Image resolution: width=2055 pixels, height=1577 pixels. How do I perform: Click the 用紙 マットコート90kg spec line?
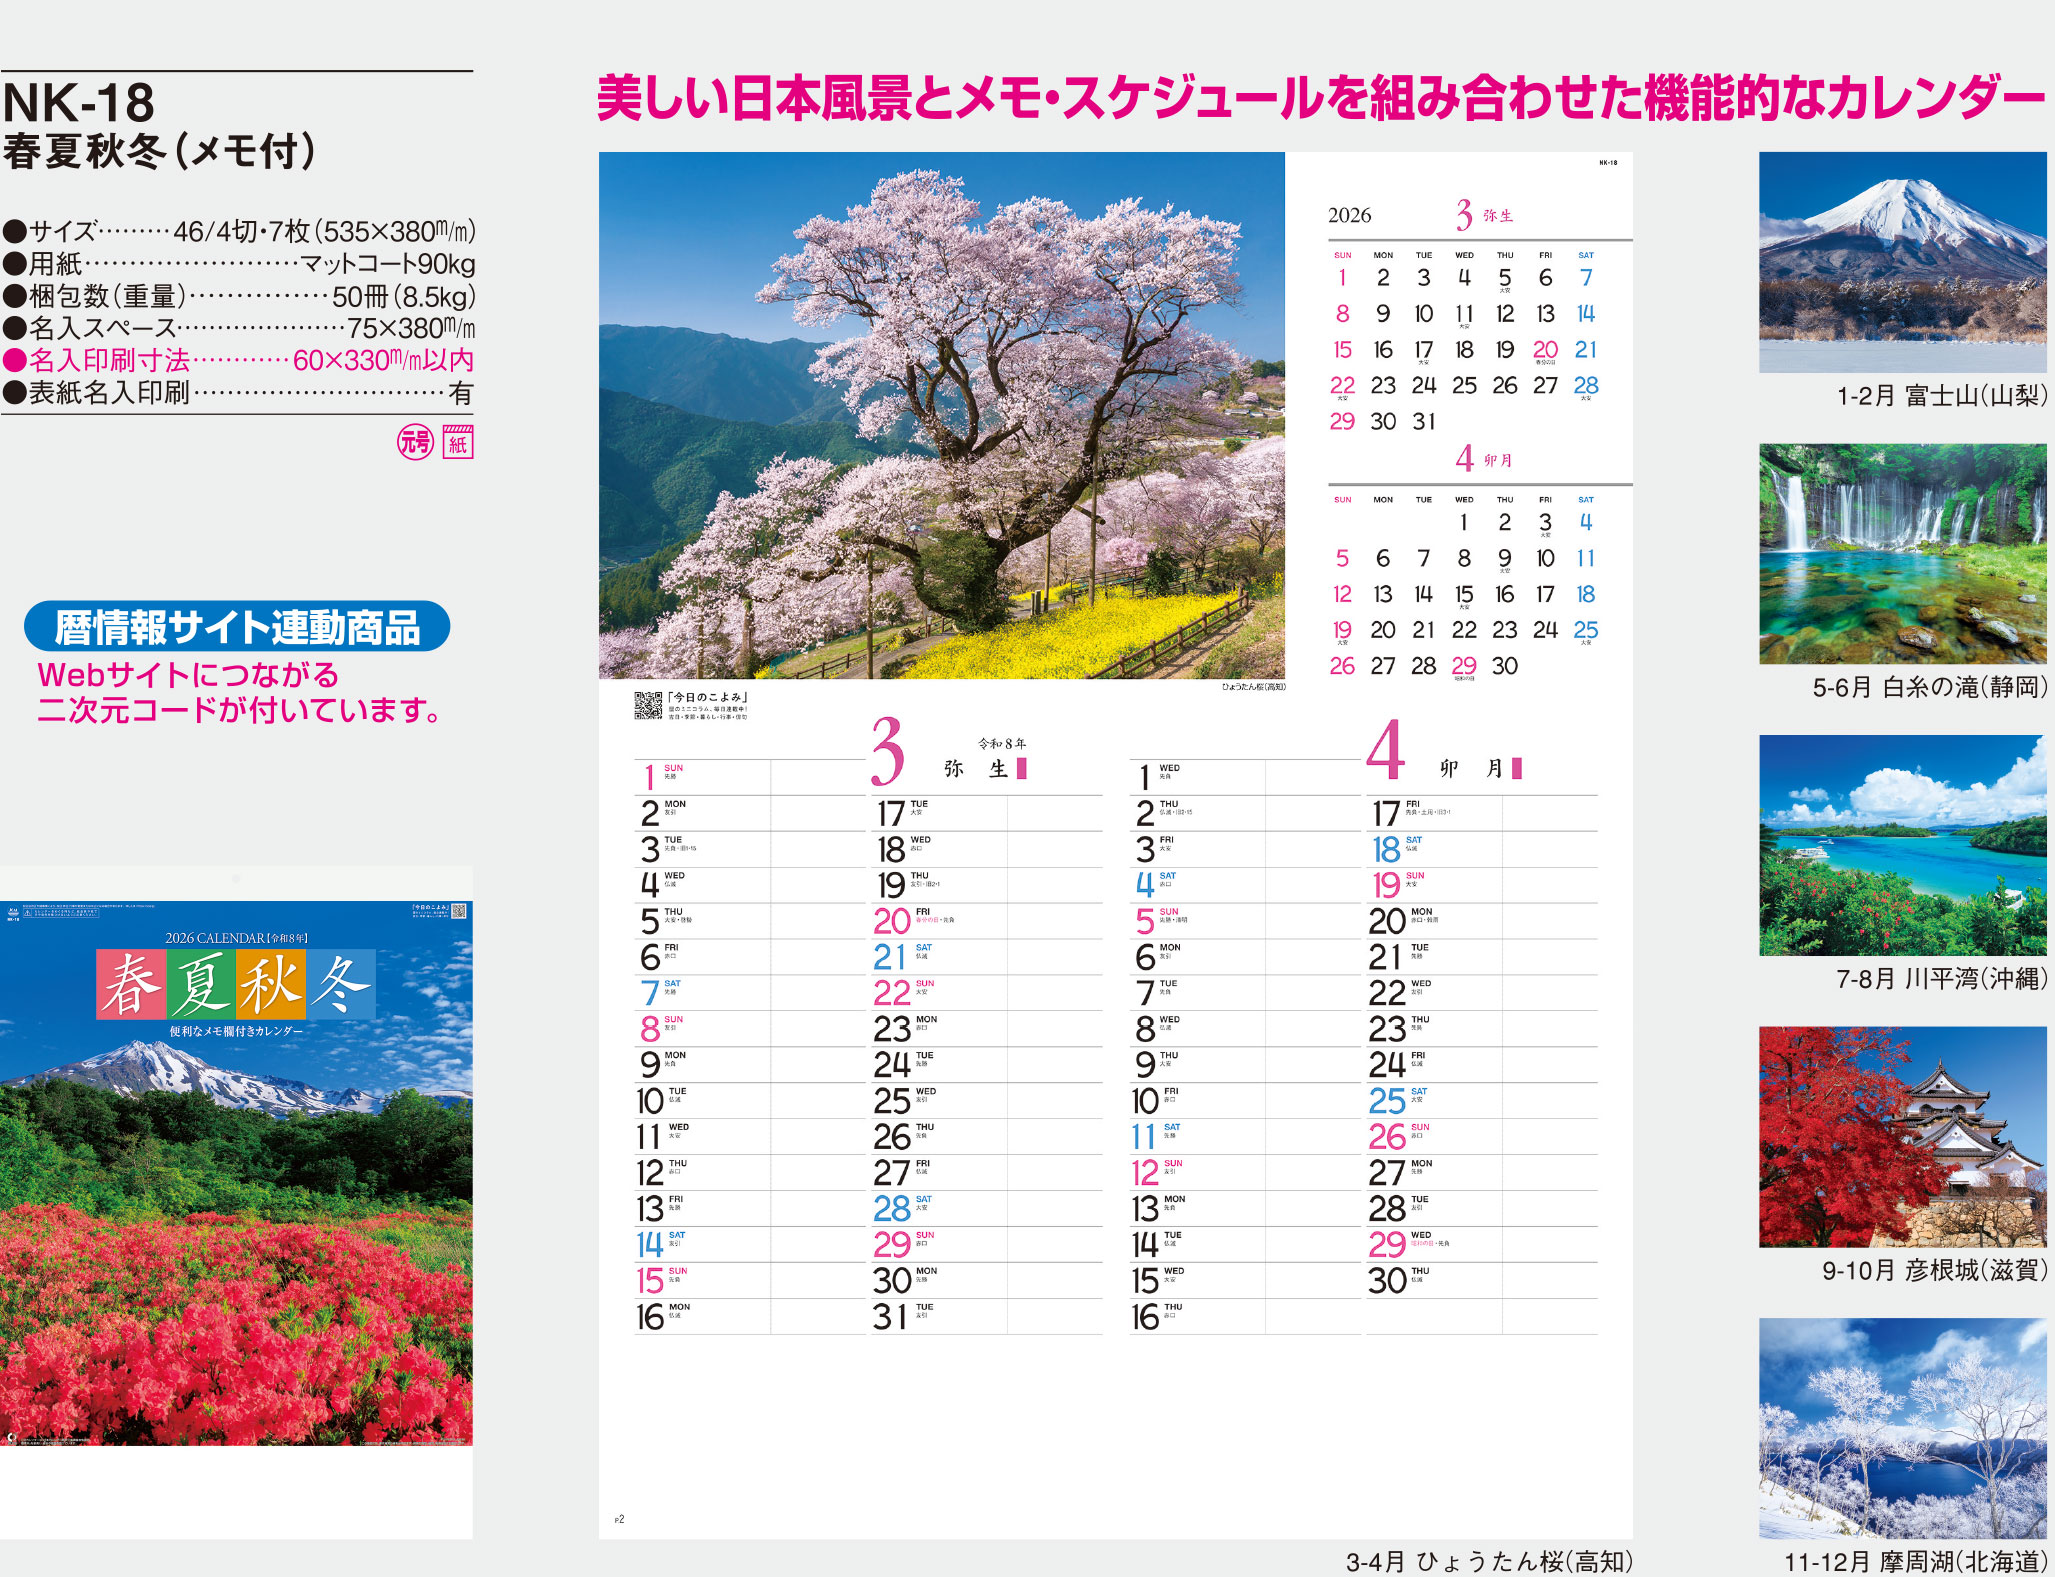pyautogui.click(x=238, y=264)
